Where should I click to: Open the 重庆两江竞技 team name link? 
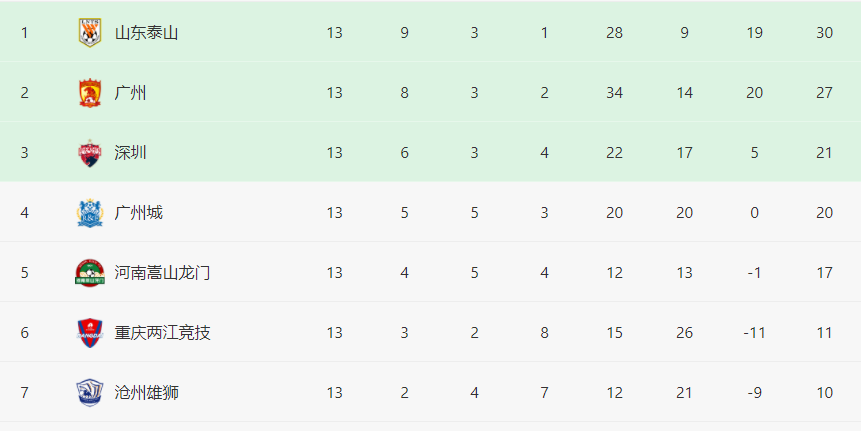coord(162,333)
